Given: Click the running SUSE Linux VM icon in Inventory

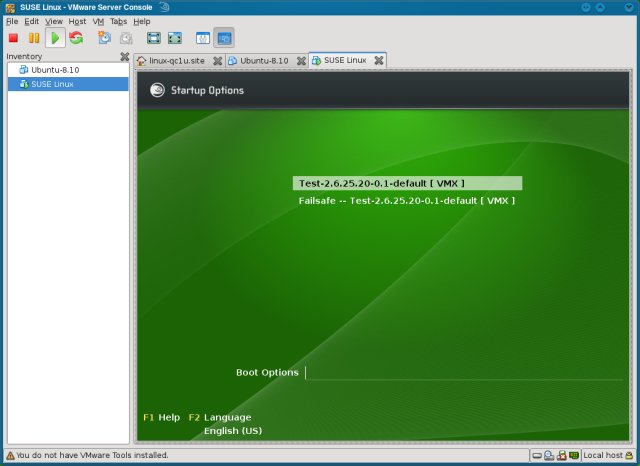Looking at the screenshot, I should tap(24, 84).
